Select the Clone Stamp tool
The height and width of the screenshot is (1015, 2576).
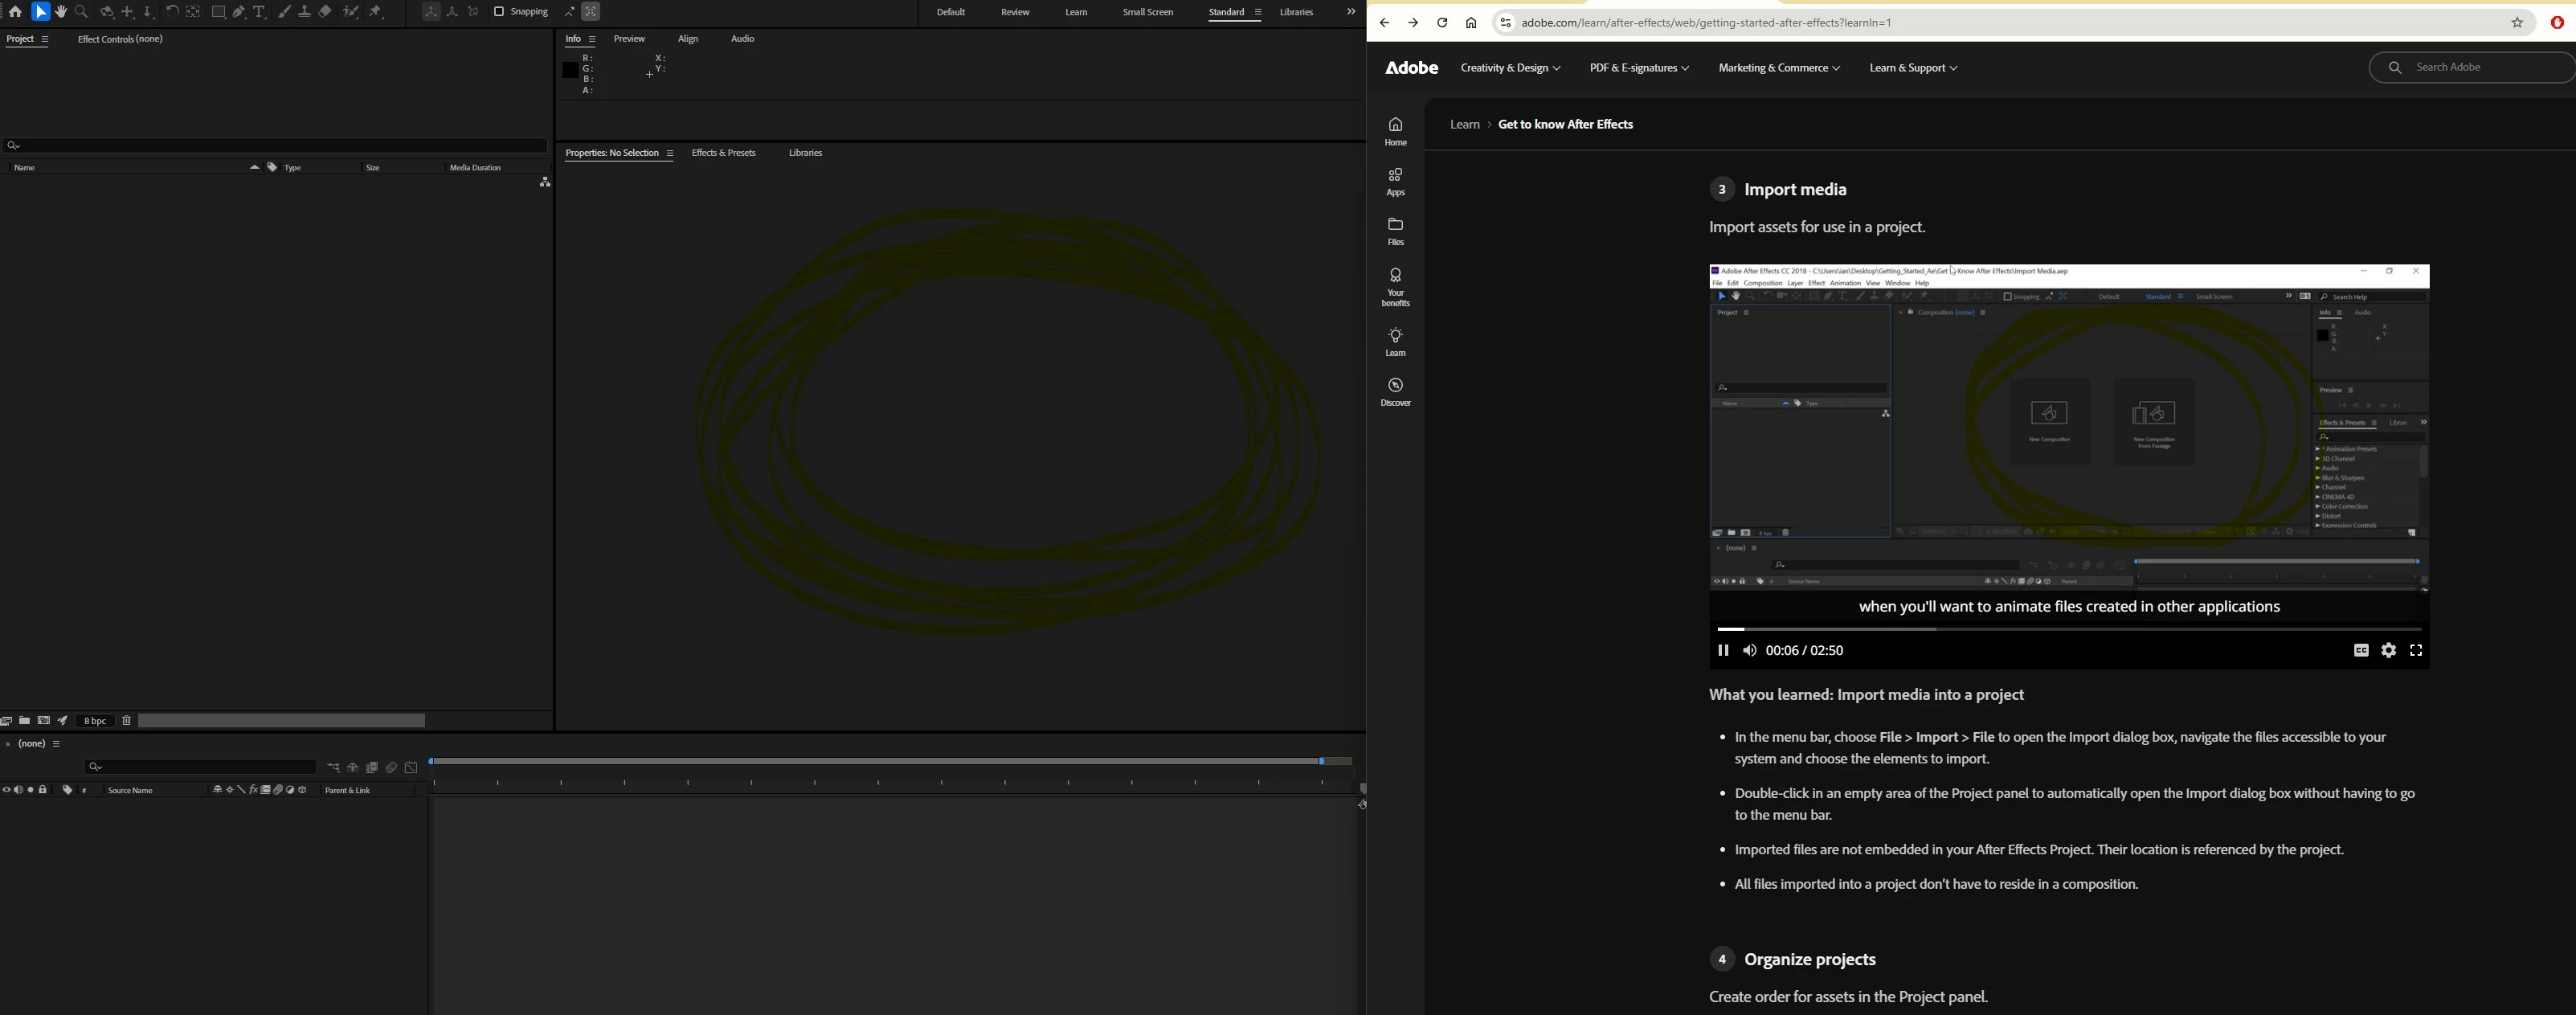pos(305,12)
